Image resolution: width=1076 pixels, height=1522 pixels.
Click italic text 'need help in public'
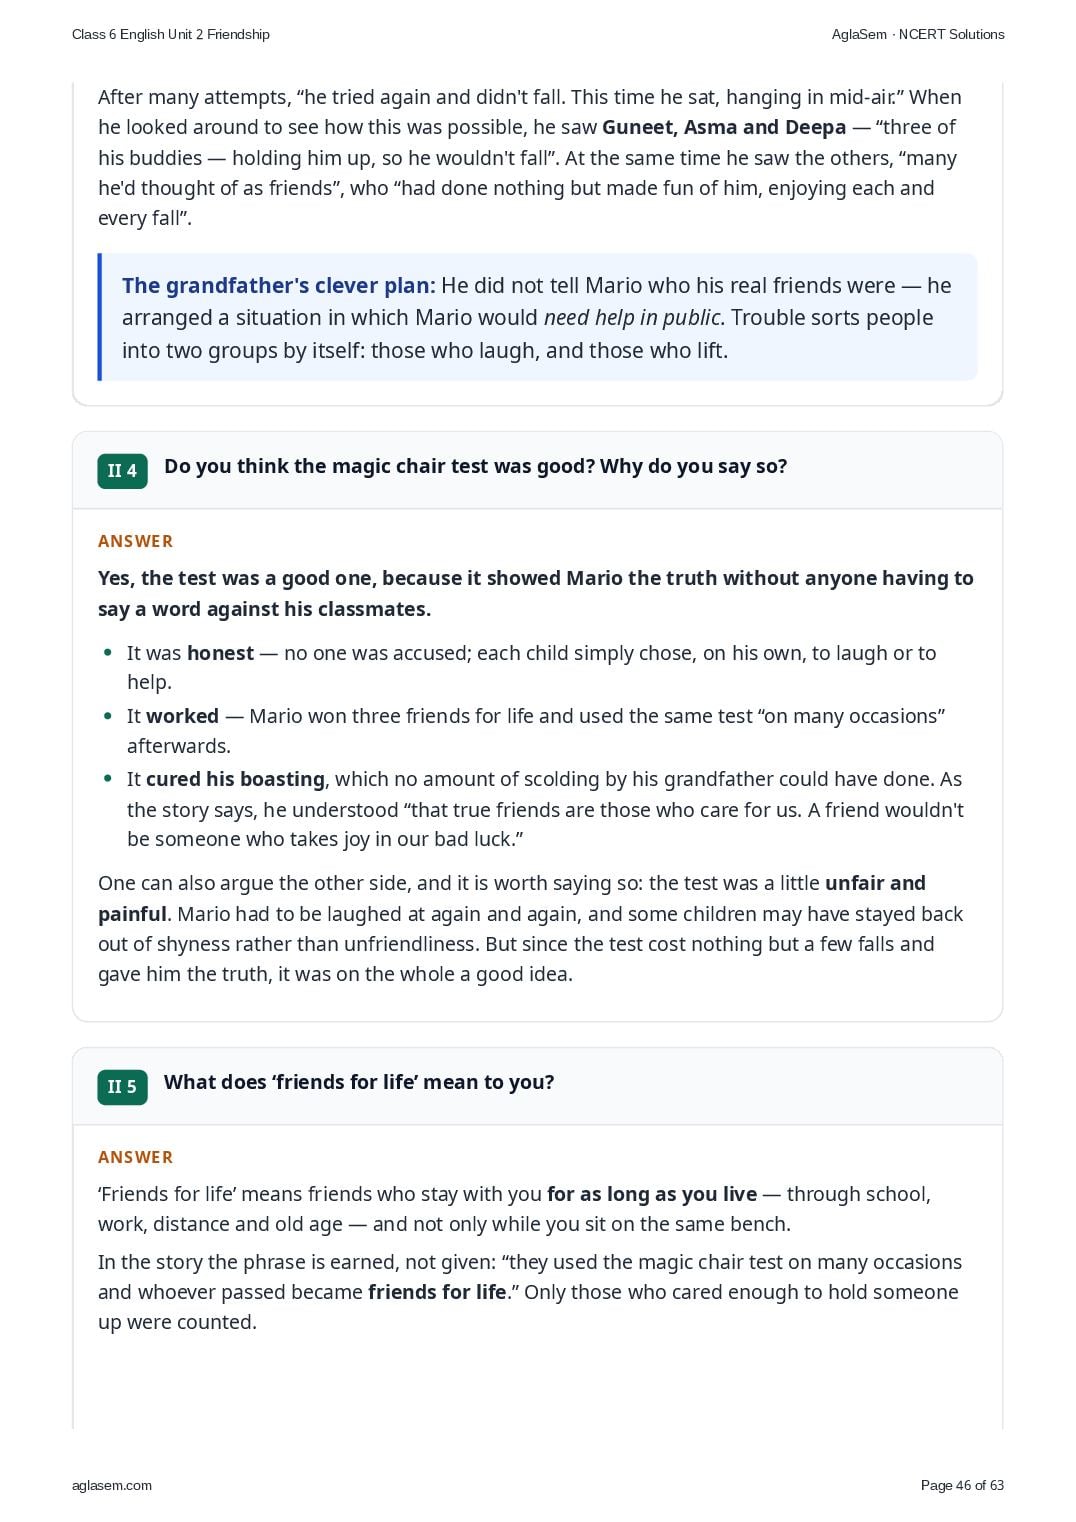point(632,318)
